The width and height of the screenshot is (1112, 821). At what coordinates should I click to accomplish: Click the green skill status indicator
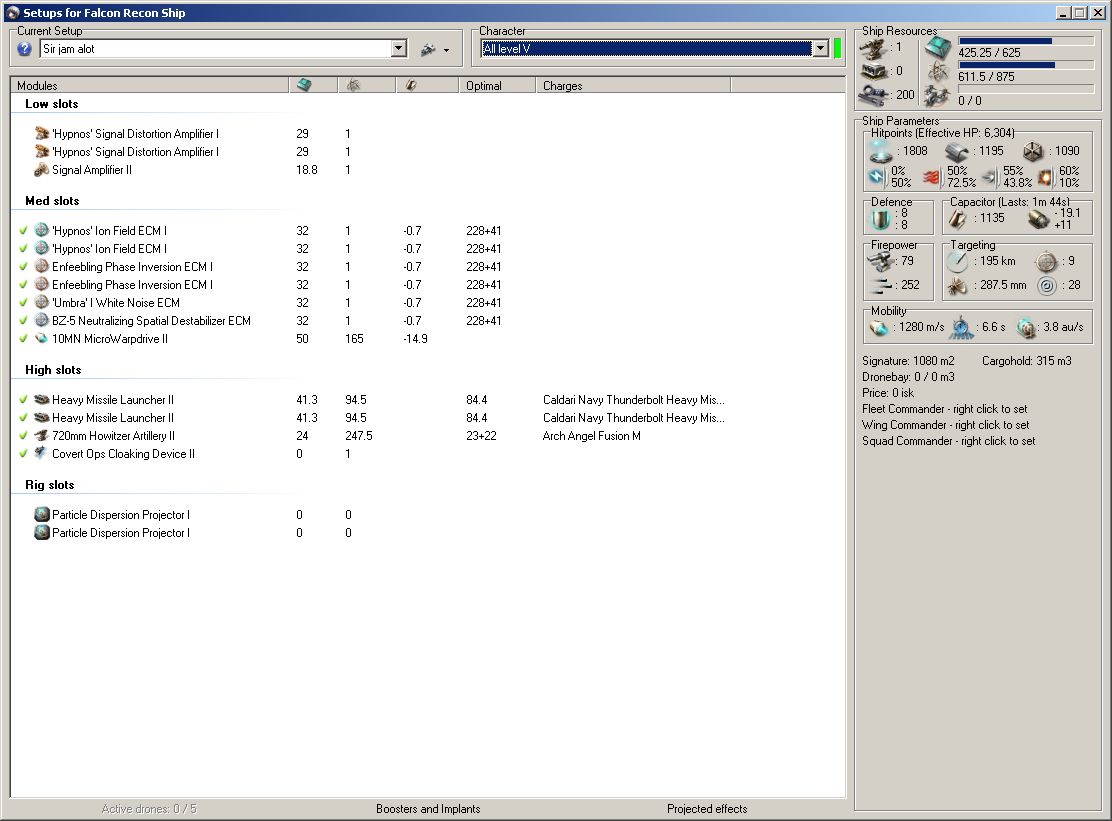click(x=838, y=48)
